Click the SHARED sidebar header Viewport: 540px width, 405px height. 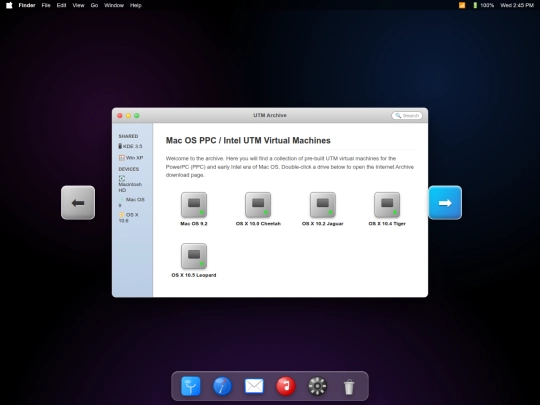coord(128,136)
